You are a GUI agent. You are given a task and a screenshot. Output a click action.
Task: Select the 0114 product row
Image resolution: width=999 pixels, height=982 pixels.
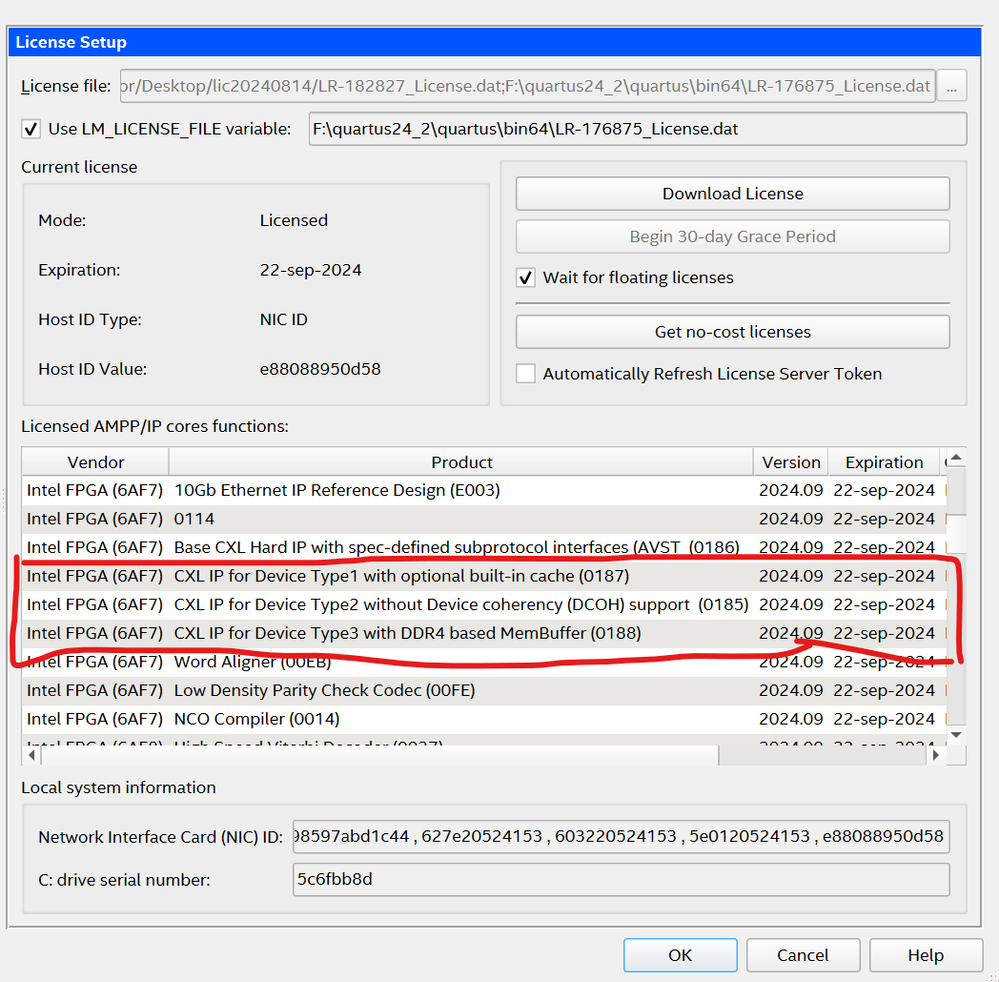point(484,519)
